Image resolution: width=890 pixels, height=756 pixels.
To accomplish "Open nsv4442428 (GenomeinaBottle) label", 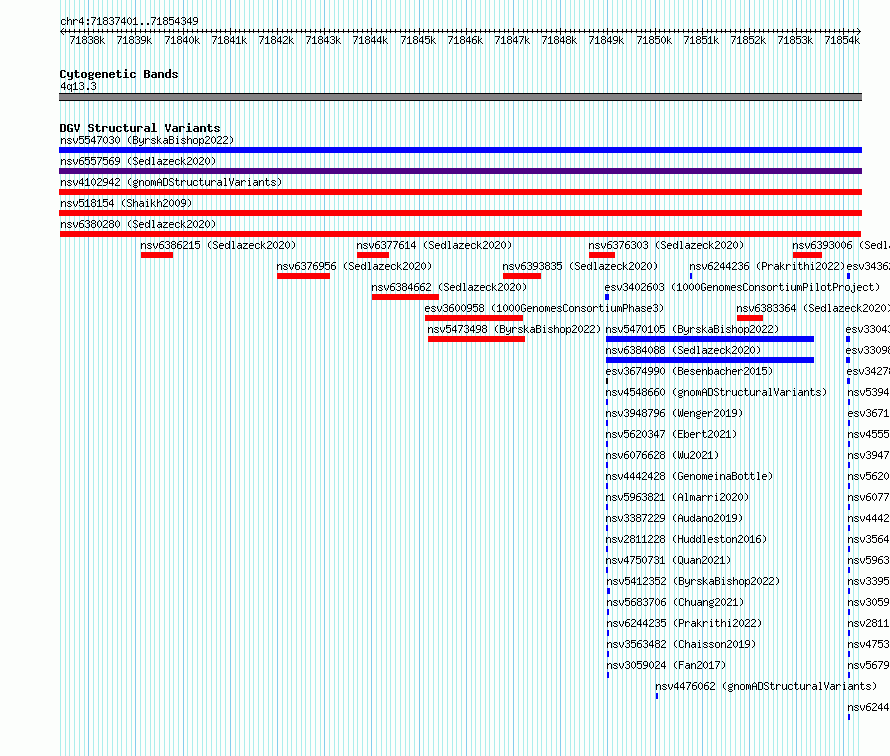I will pyautogui.click(x=689, y=476).
